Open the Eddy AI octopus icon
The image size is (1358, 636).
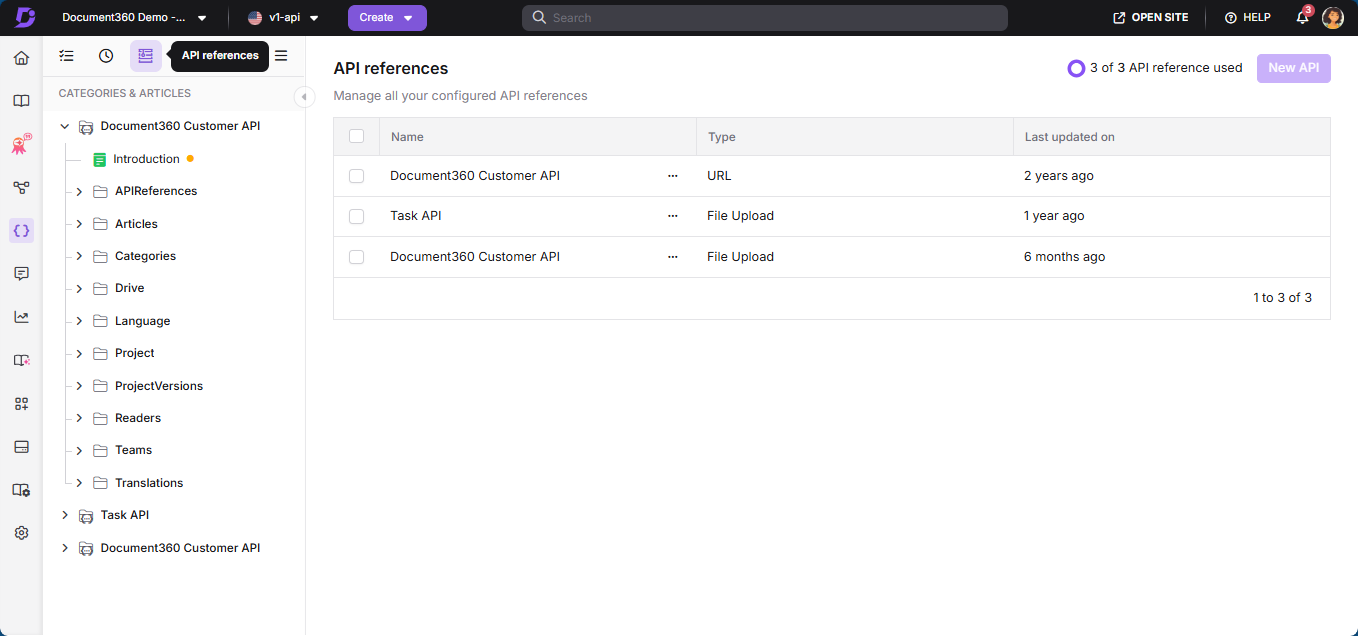[x=21, y=144]
